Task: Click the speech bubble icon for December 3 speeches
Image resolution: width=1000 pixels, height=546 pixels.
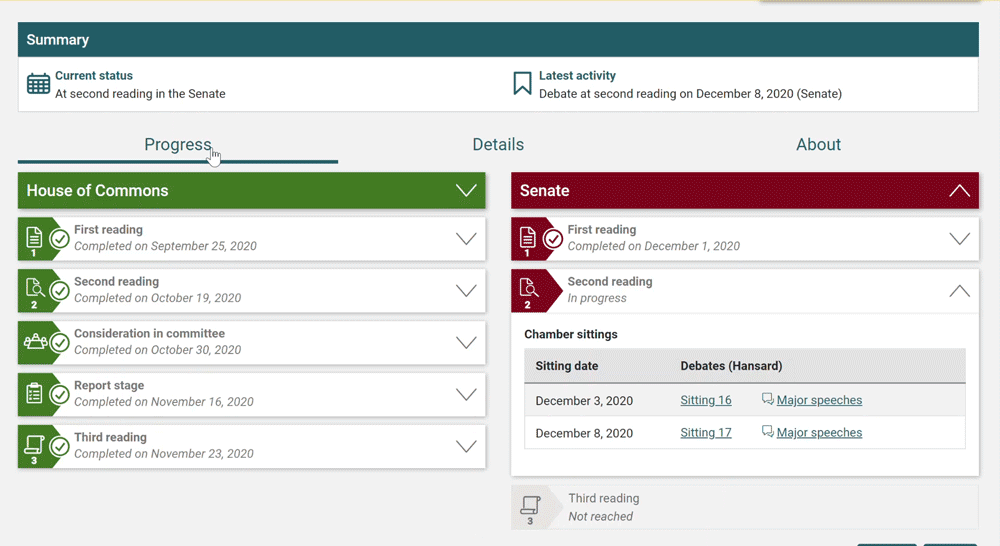Action: pos(767,400)
